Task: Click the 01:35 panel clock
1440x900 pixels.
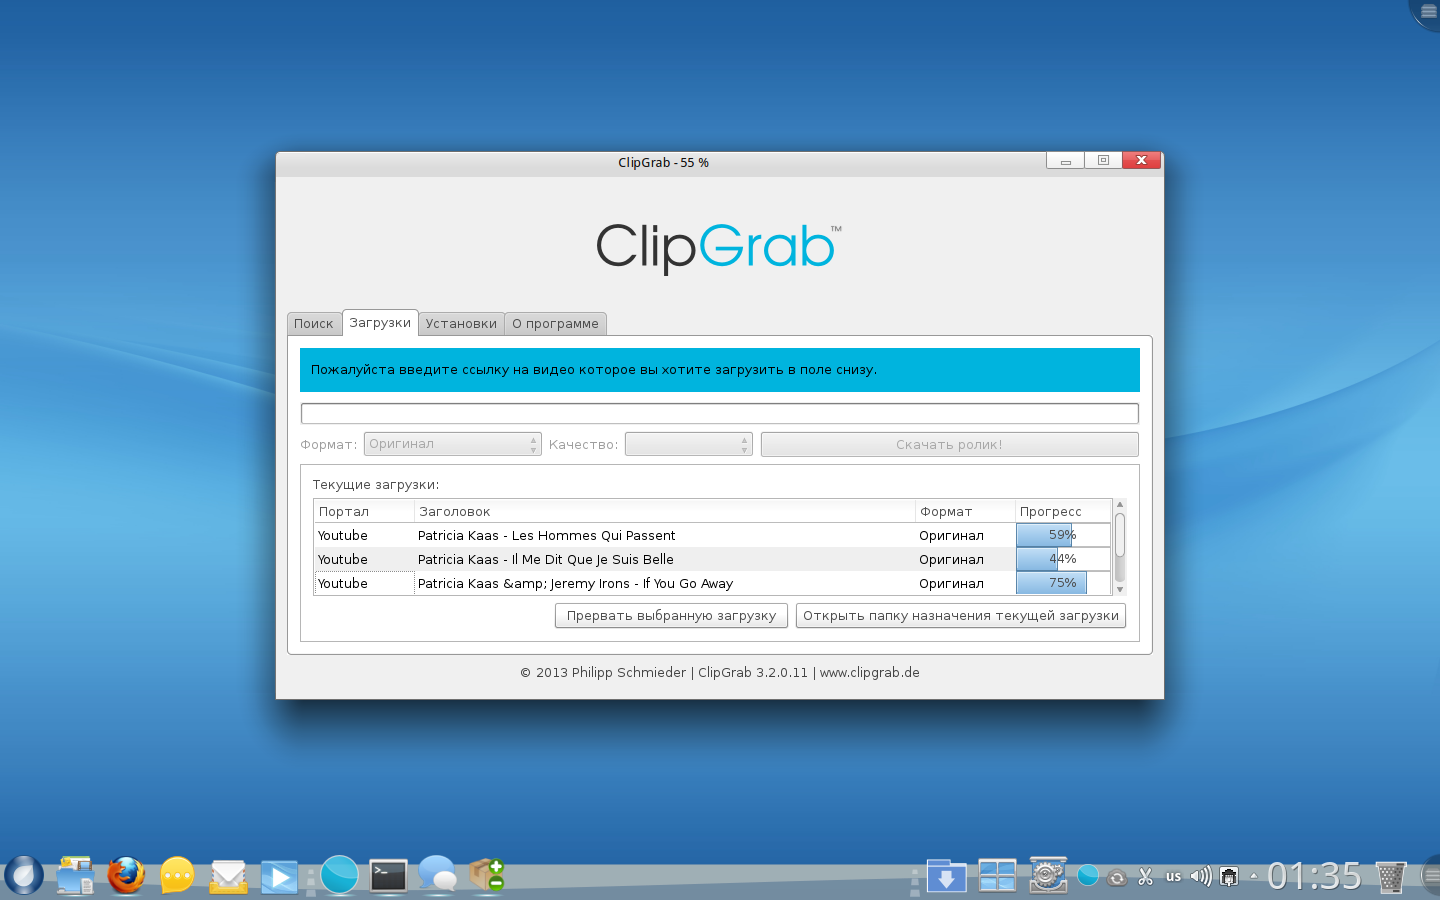Action: (x=1314, y=877)
